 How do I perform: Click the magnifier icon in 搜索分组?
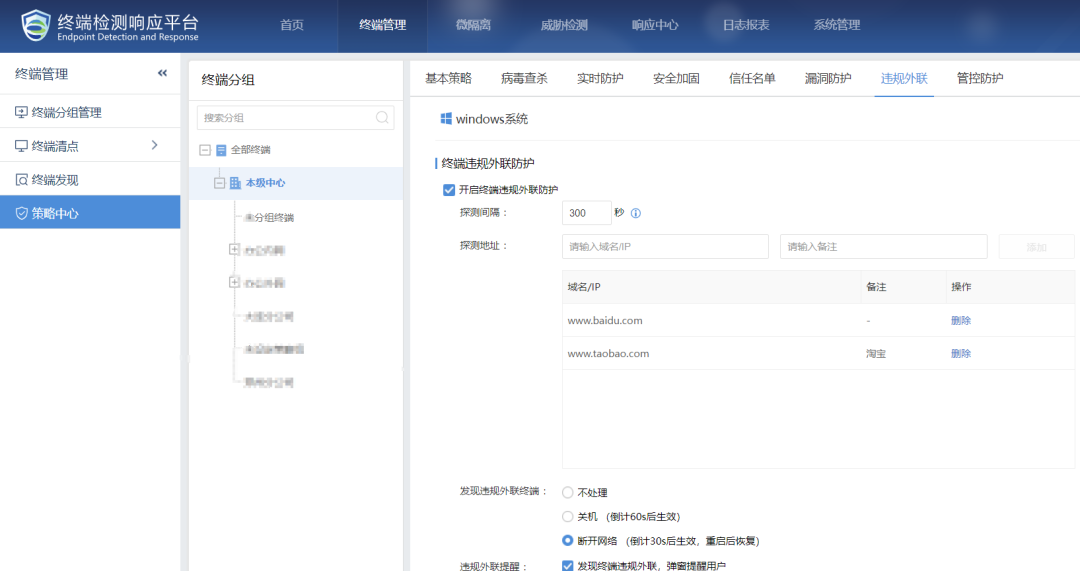pyautogui.click(x=382, y=118)
